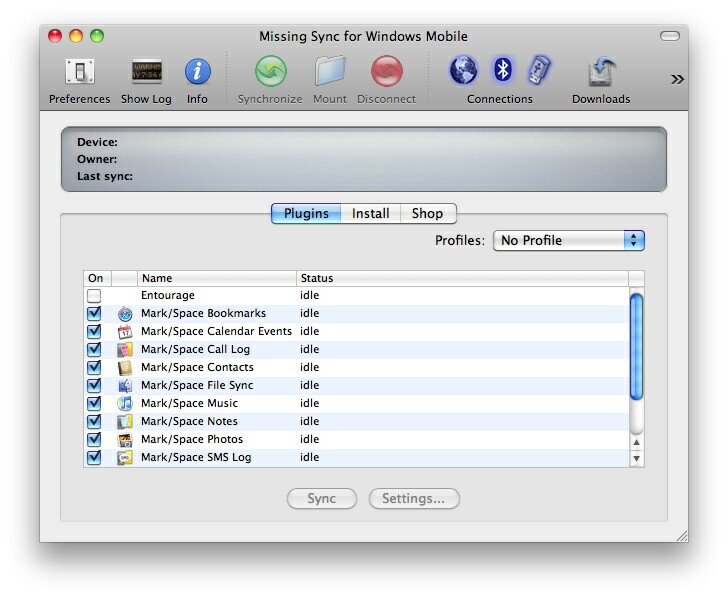The width and height of the screenshot is (728, 597).
Task: Click the Calendar Events plugin icon
Action: tap(124, 331)
